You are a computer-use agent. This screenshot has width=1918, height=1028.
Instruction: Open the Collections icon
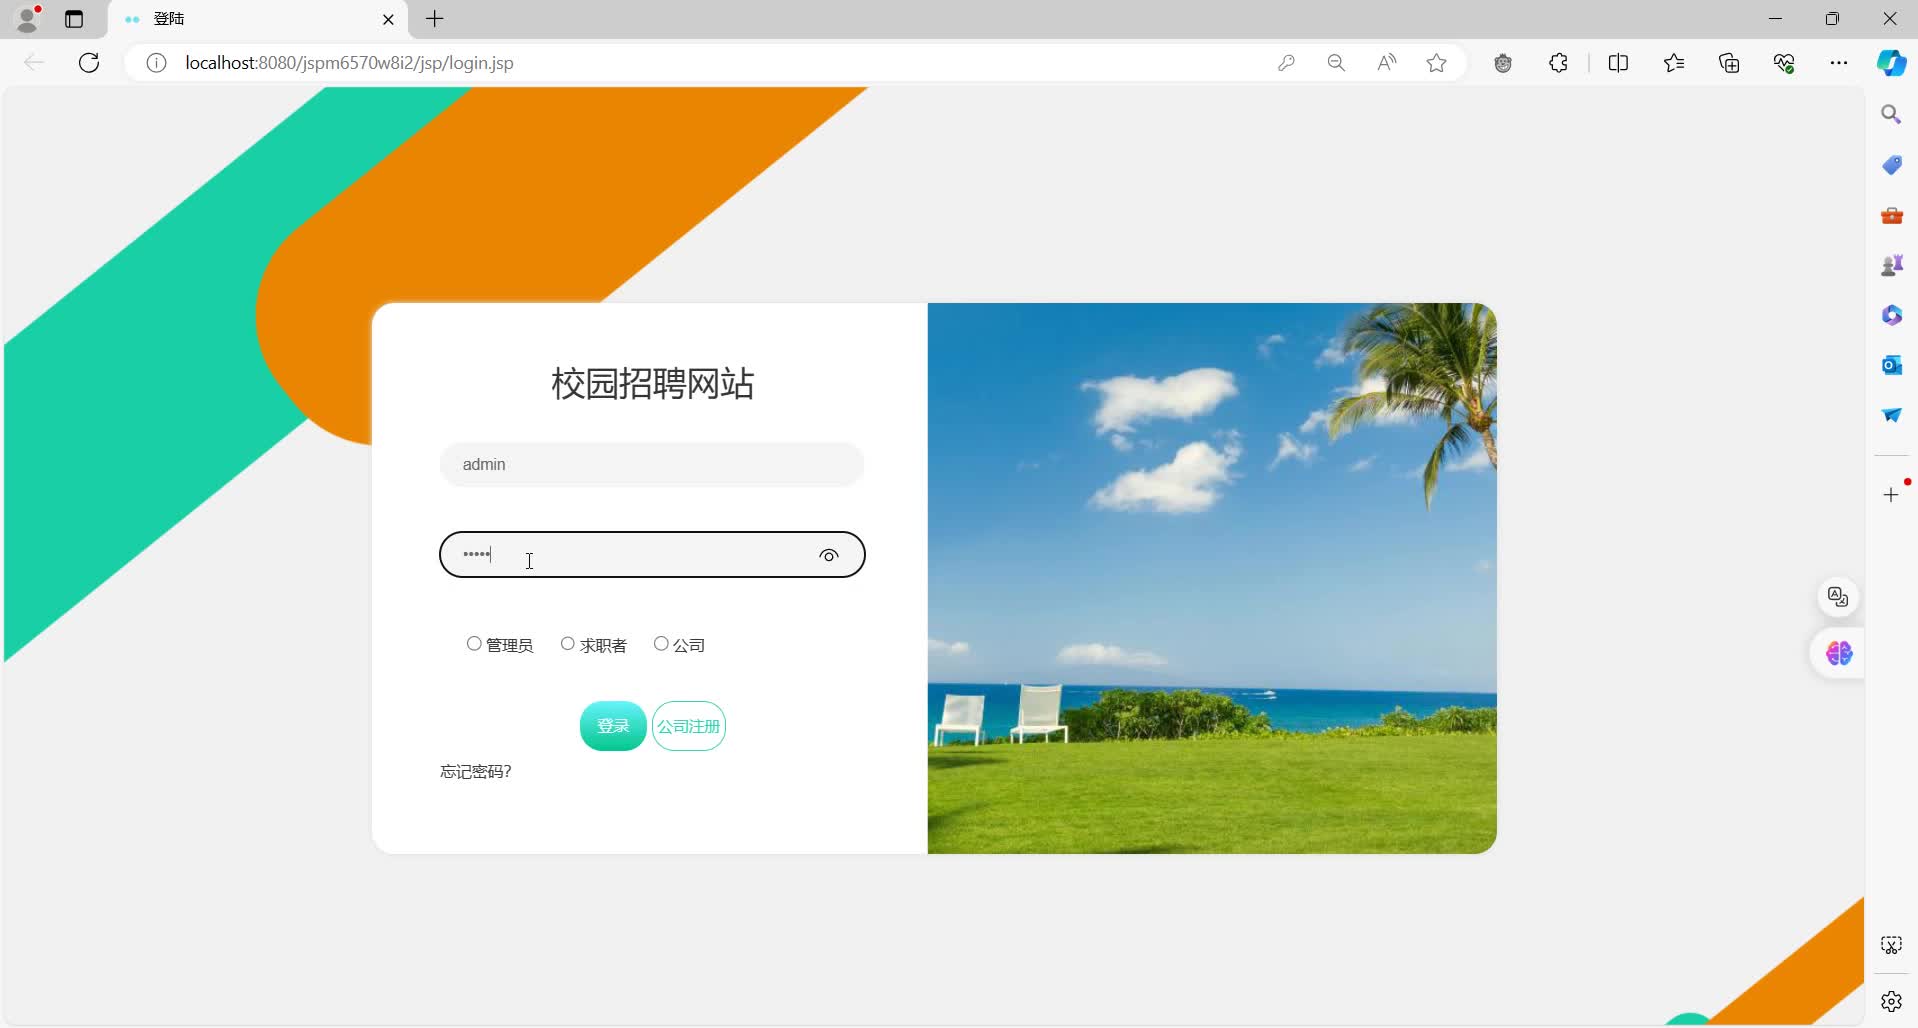point(1729,63)
